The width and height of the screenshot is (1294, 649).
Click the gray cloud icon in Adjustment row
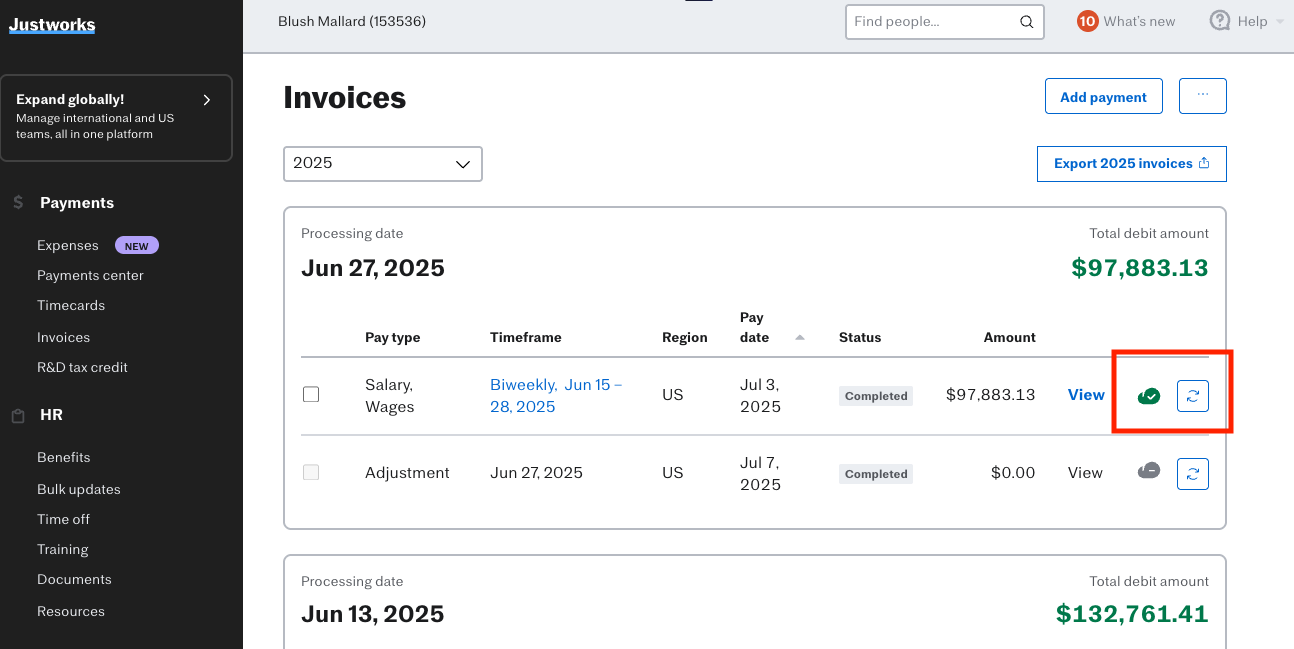pos(1149,472)
